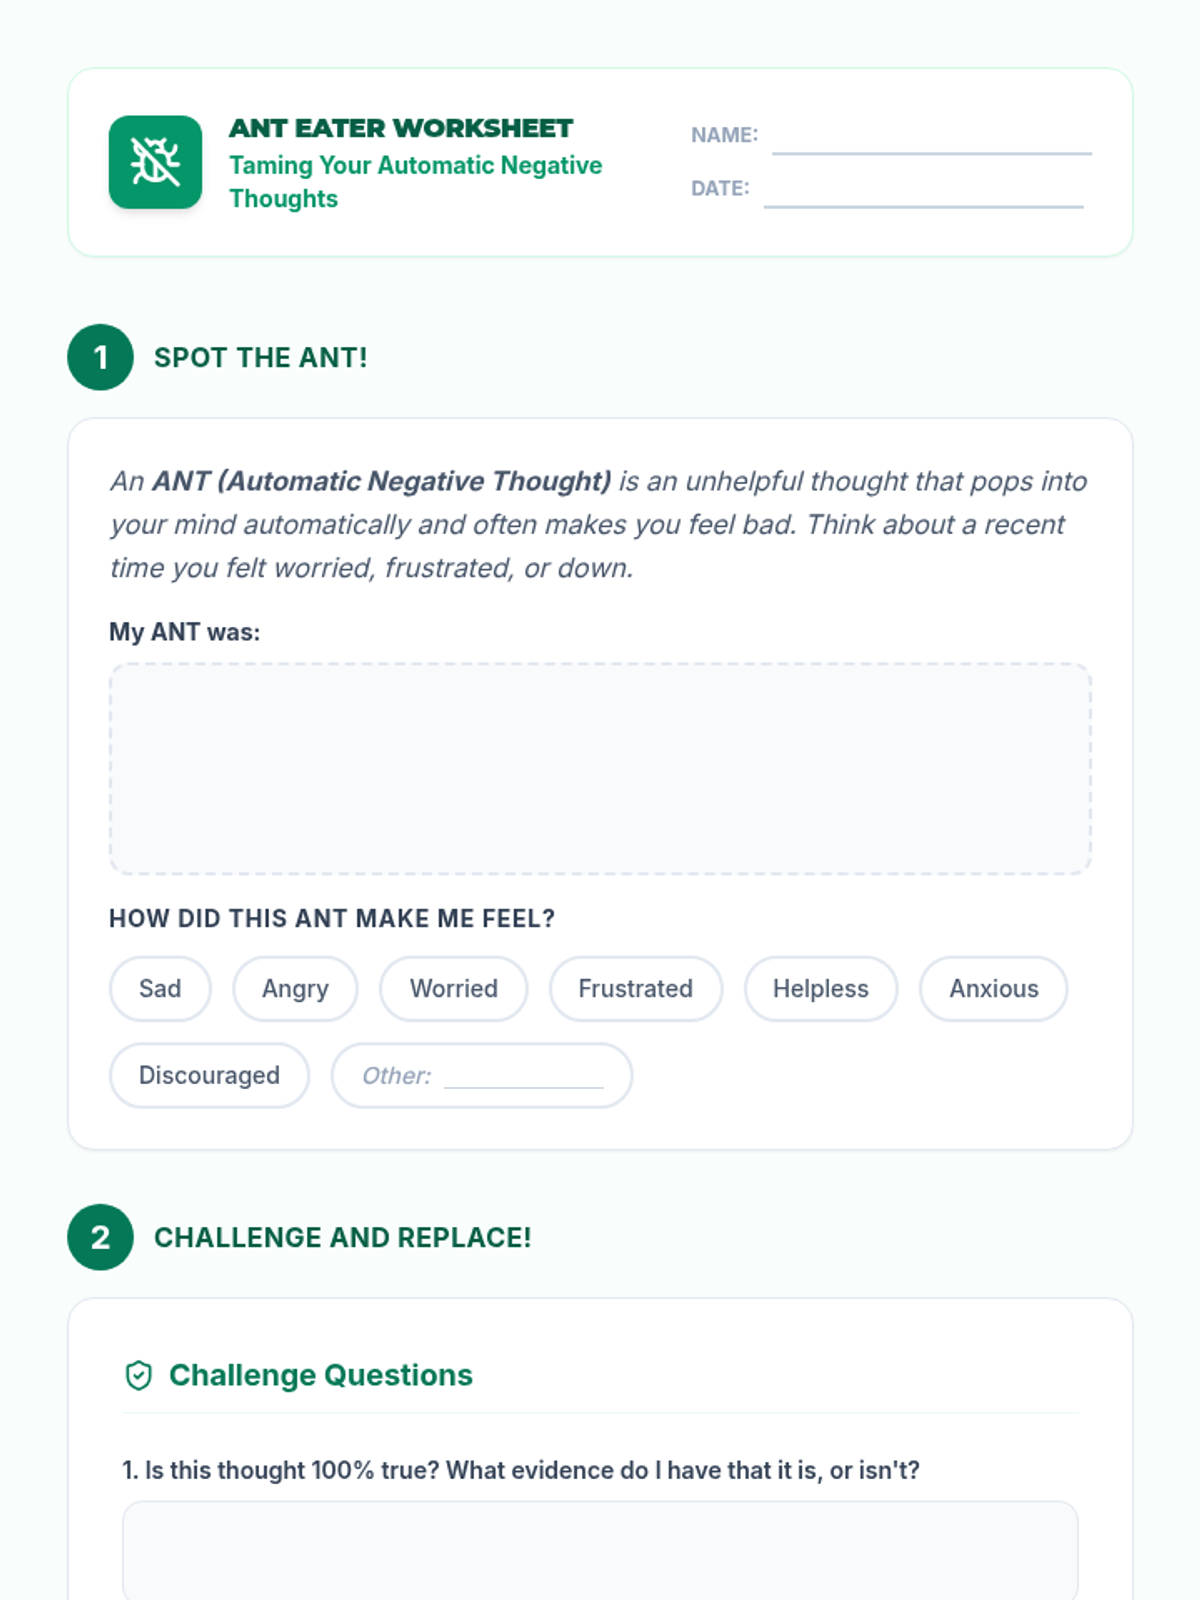The height and width of the screenshot is (1600, 1200).
Task: Click the My ANT was text box
Action: click(600, 769)
